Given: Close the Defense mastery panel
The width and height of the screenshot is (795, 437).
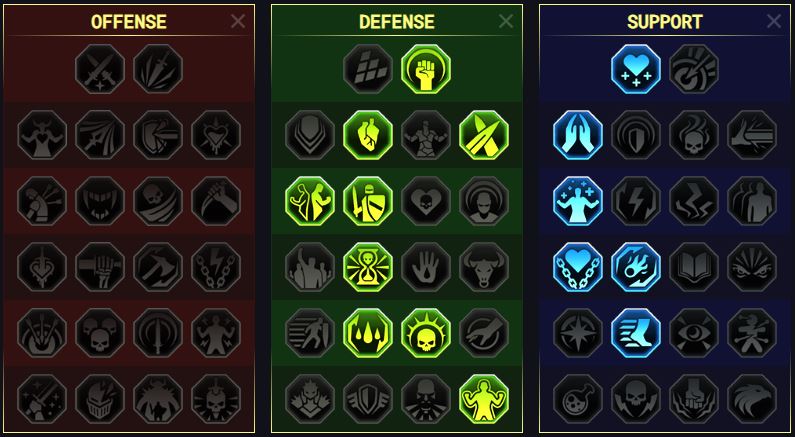Looking at the screenshot, I should [x=506, y=21].
